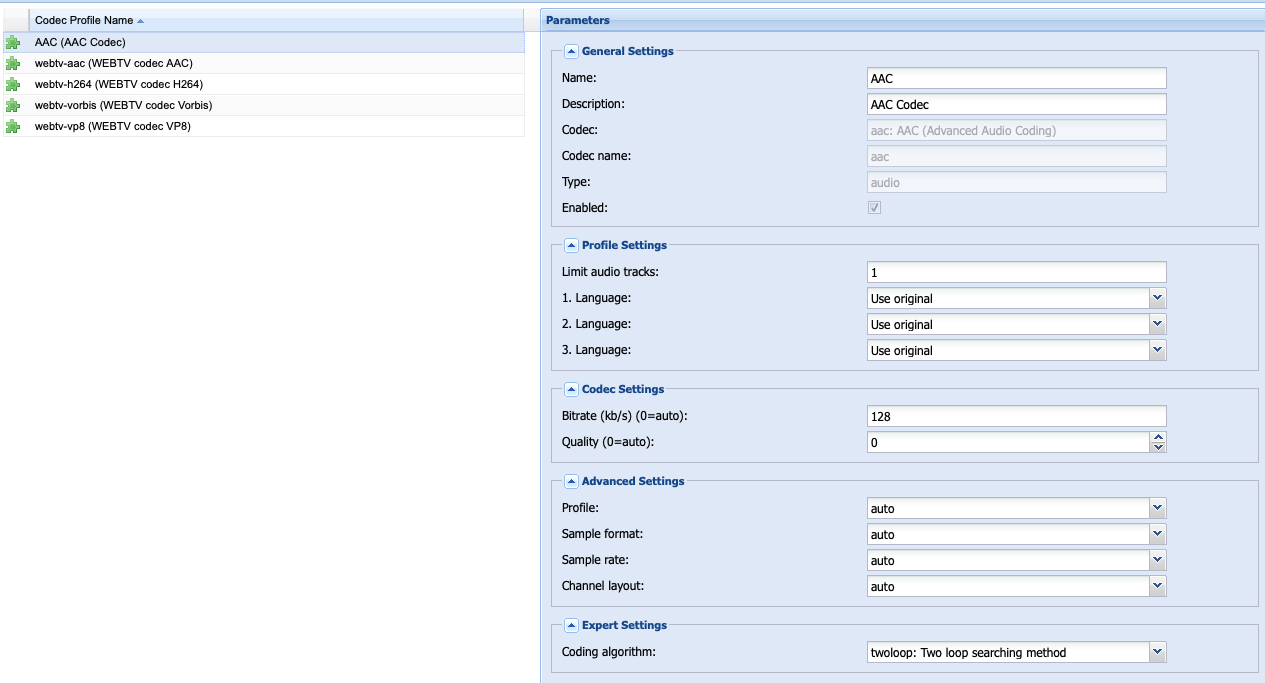Collapse the General Settings section
The width and height of the screenshot is (1265, 683).
[x=571, y=51]
